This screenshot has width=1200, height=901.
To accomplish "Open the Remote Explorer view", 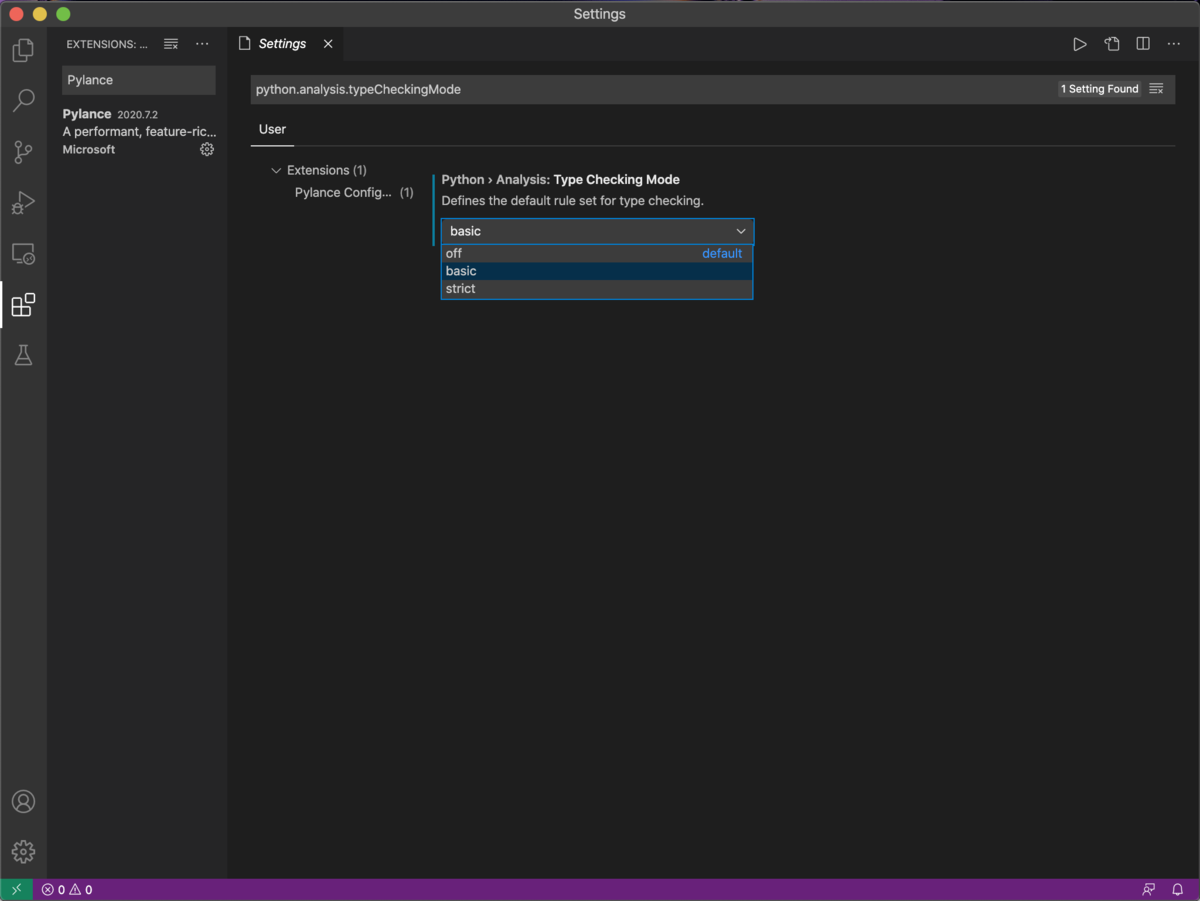I will pyautogui.click(x=23, y=253).
